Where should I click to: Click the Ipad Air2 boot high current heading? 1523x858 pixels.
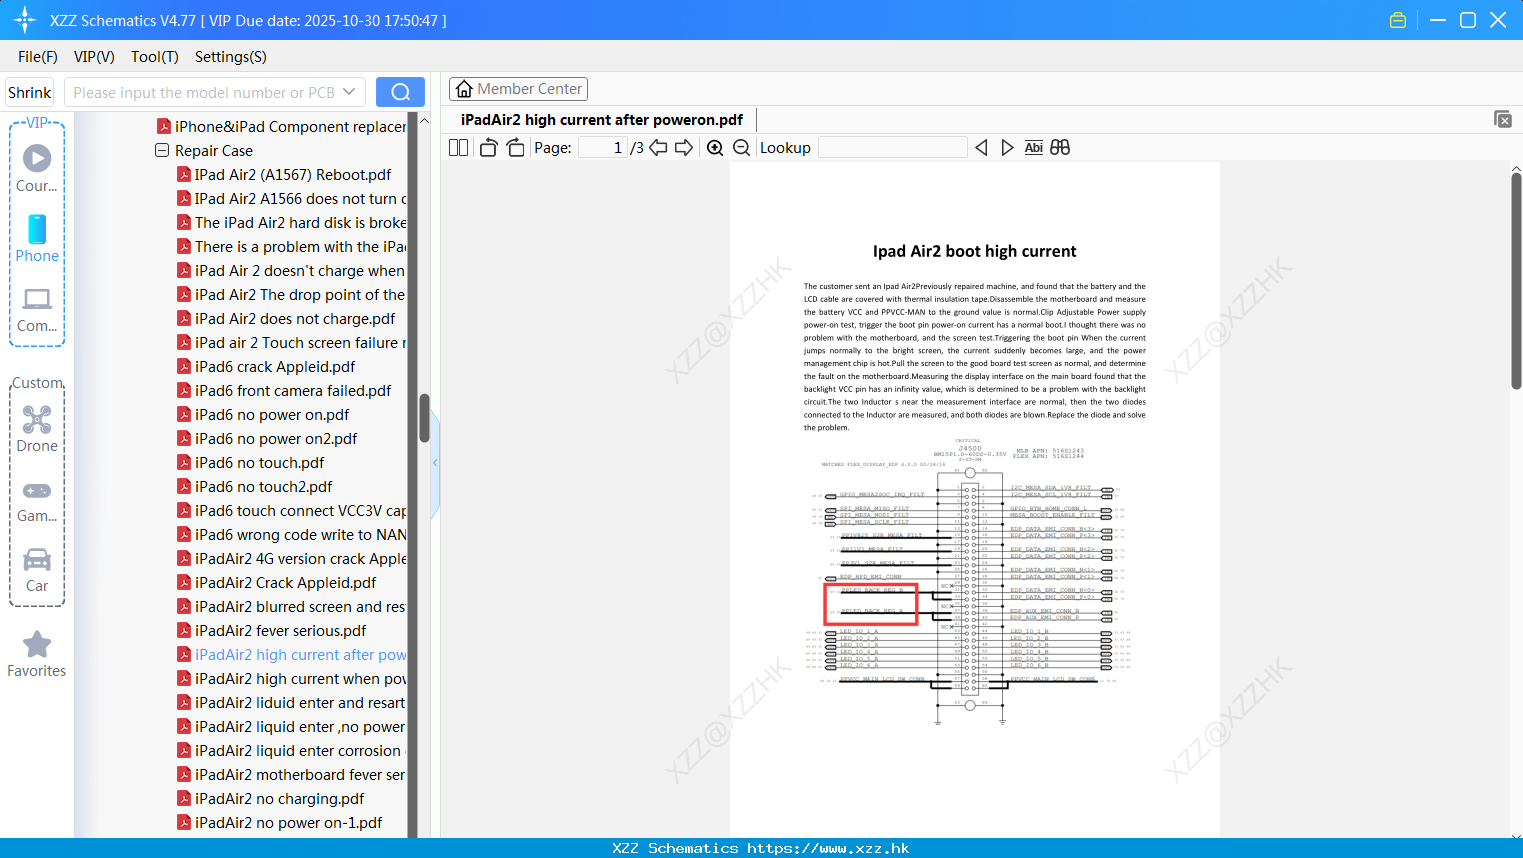pos(974,252)
